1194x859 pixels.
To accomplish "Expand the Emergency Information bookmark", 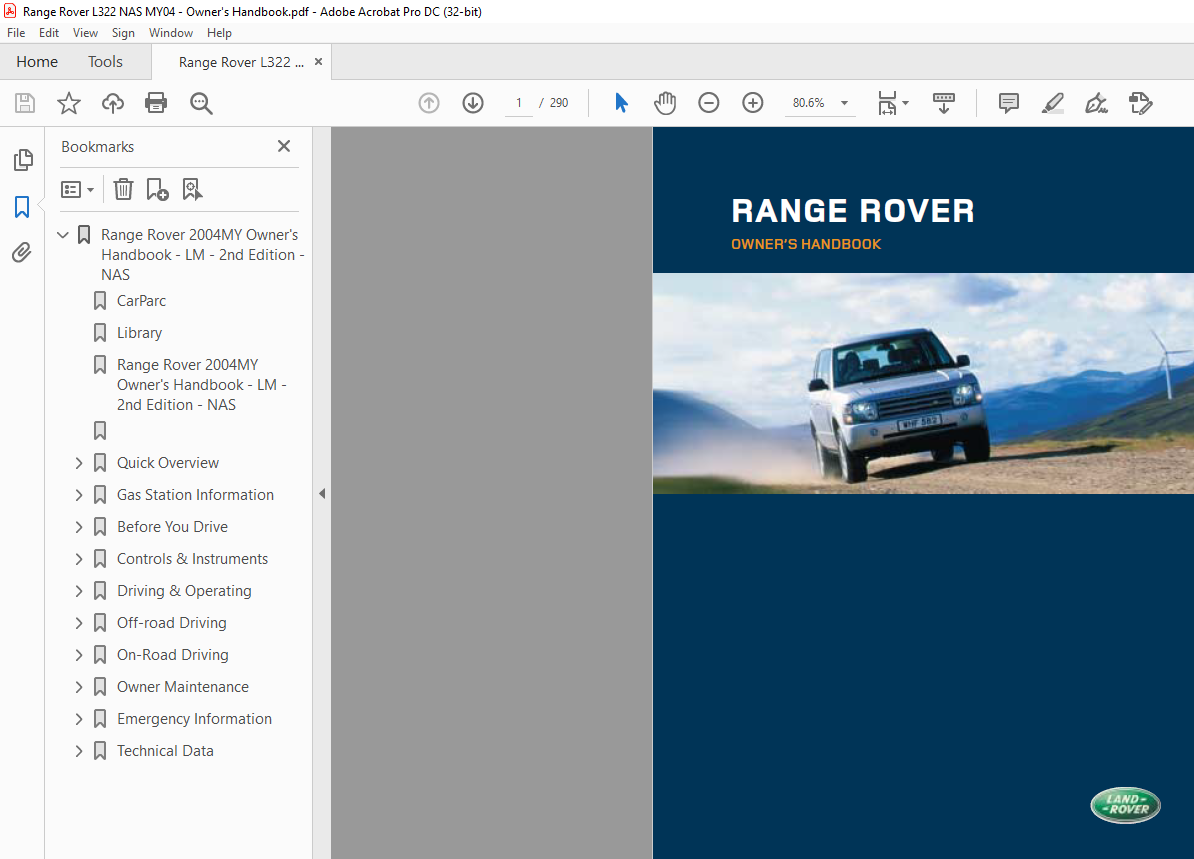I will pos(78,719).
